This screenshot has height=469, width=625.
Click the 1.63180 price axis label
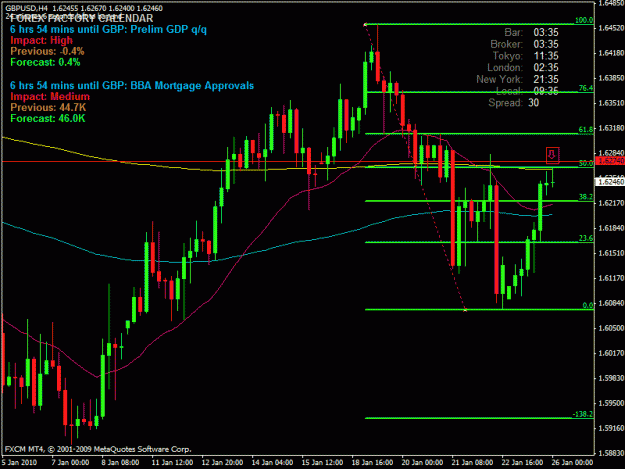[611, 128]
